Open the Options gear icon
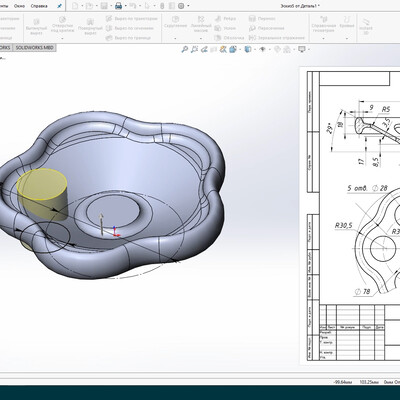This screenshot has height=400, width=400. 181,6
